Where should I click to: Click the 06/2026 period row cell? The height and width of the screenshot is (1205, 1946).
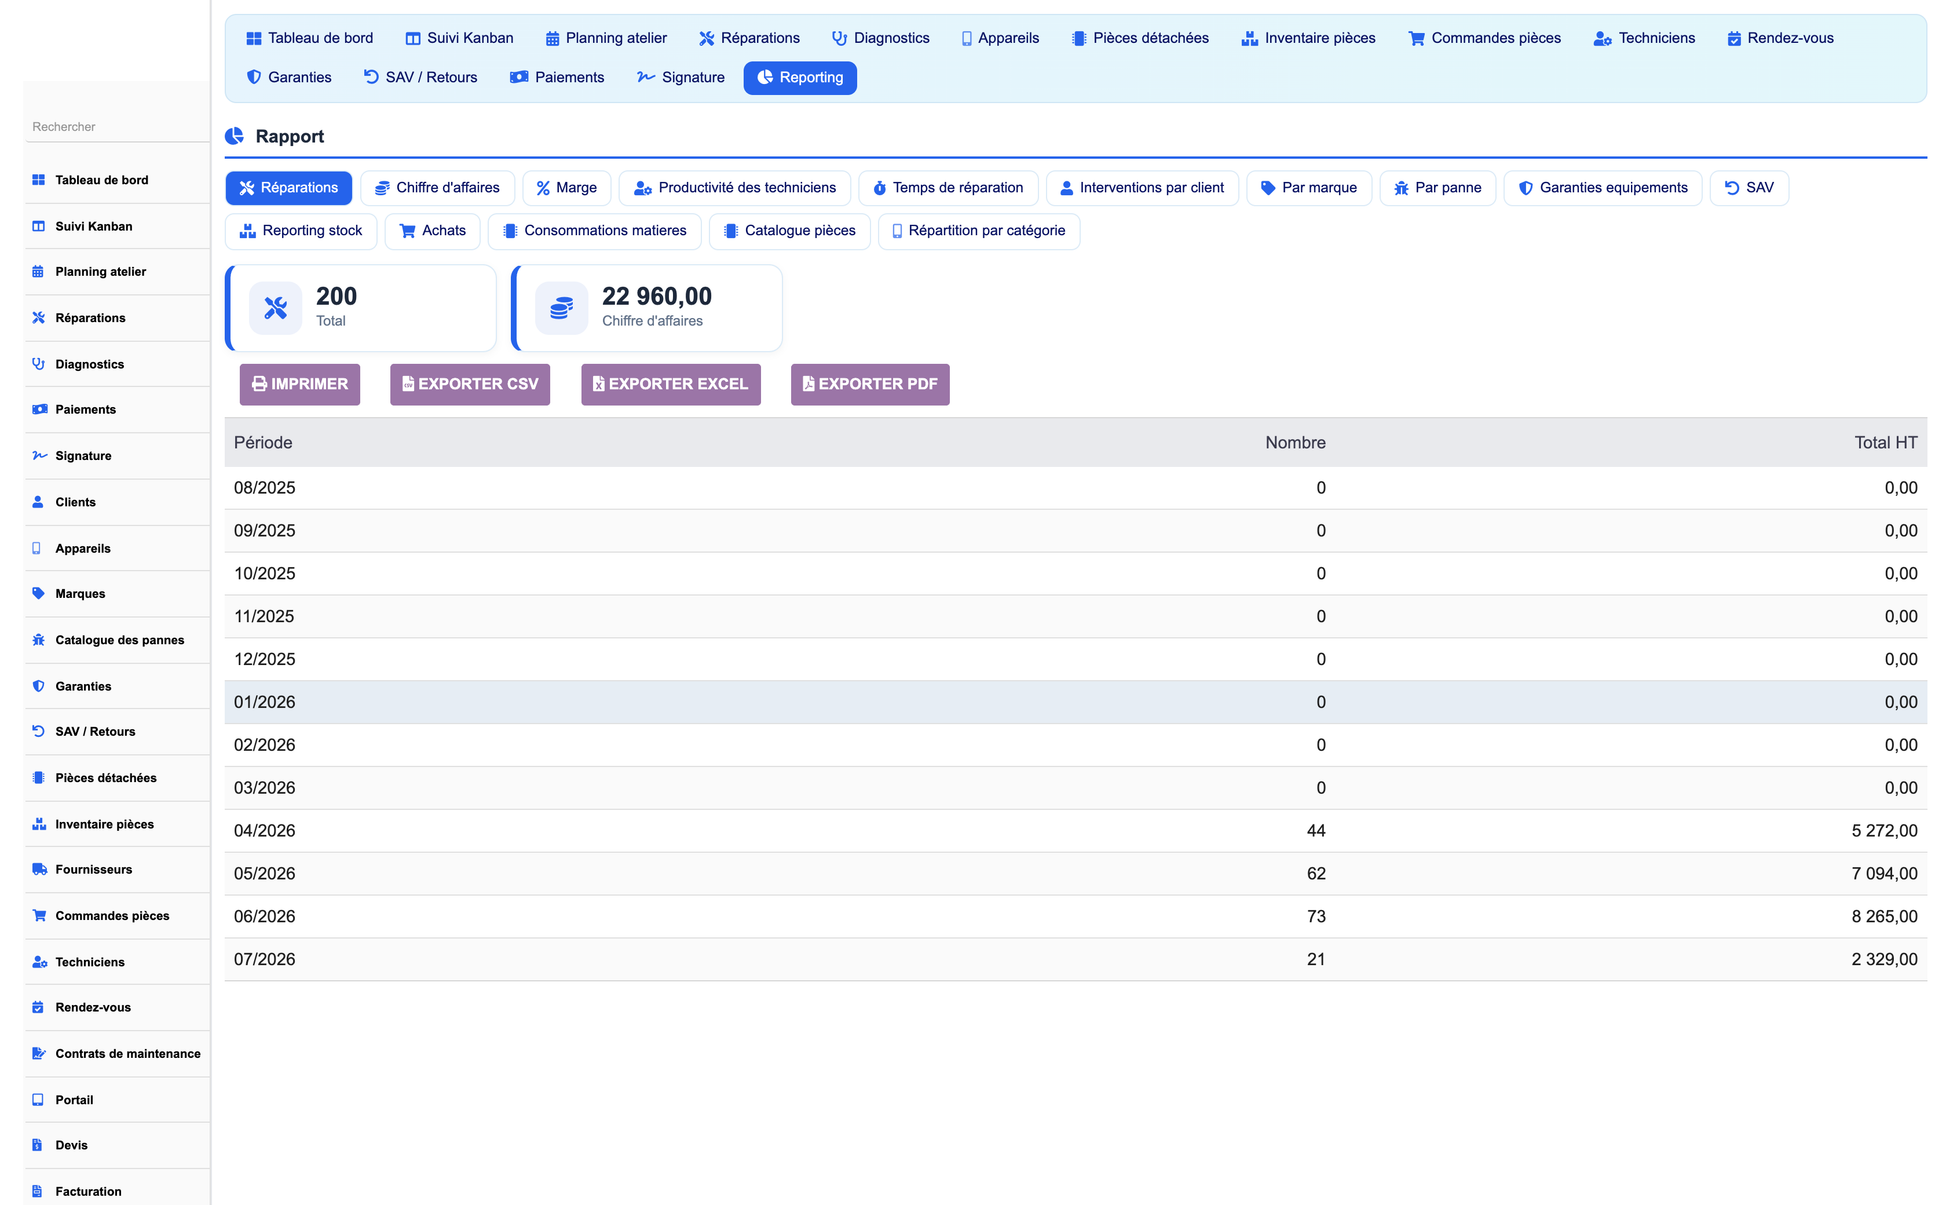coord(265,916)
